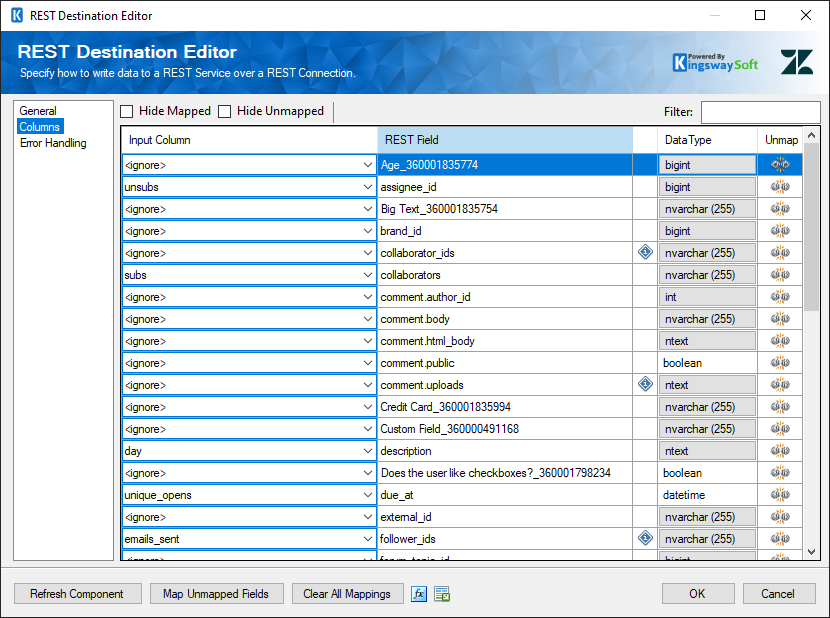Unmap the checkboxes?_360001798234 field
Viewport: 830px width, 618px height.
pos(780,472)
